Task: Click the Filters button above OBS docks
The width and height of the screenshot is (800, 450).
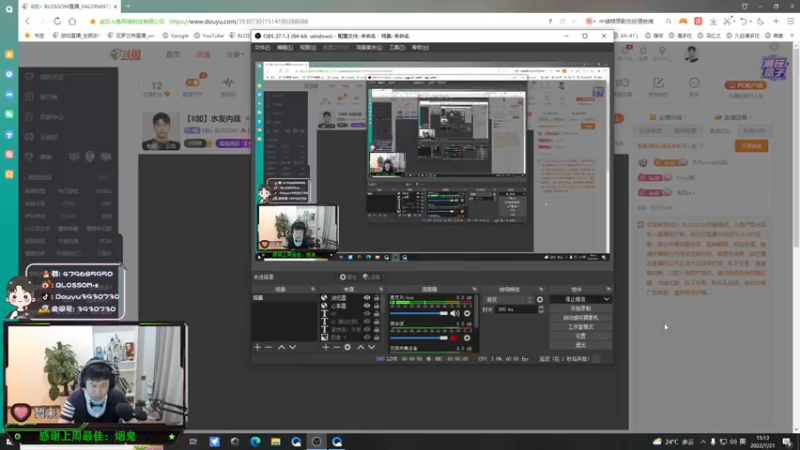Action: pyautogui.click(x=372, y=277)
